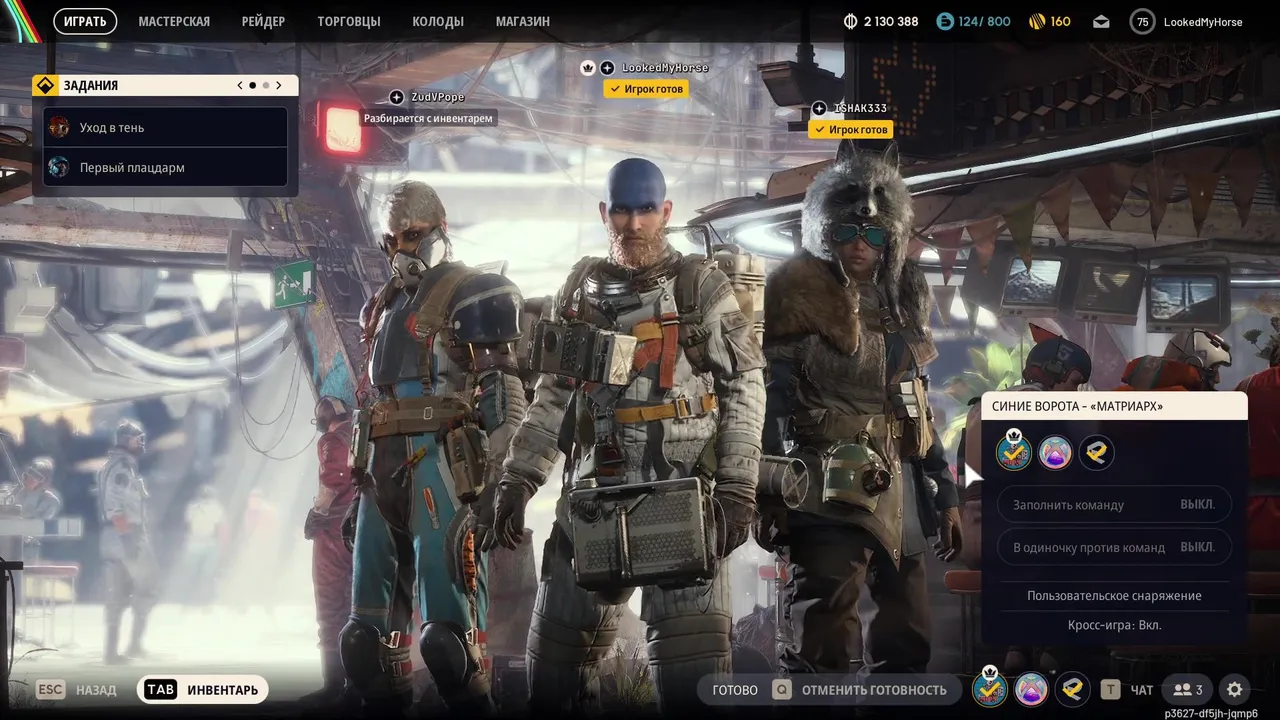
Task: Click plus icon next to ISHAK333
Action: [819, 108]
